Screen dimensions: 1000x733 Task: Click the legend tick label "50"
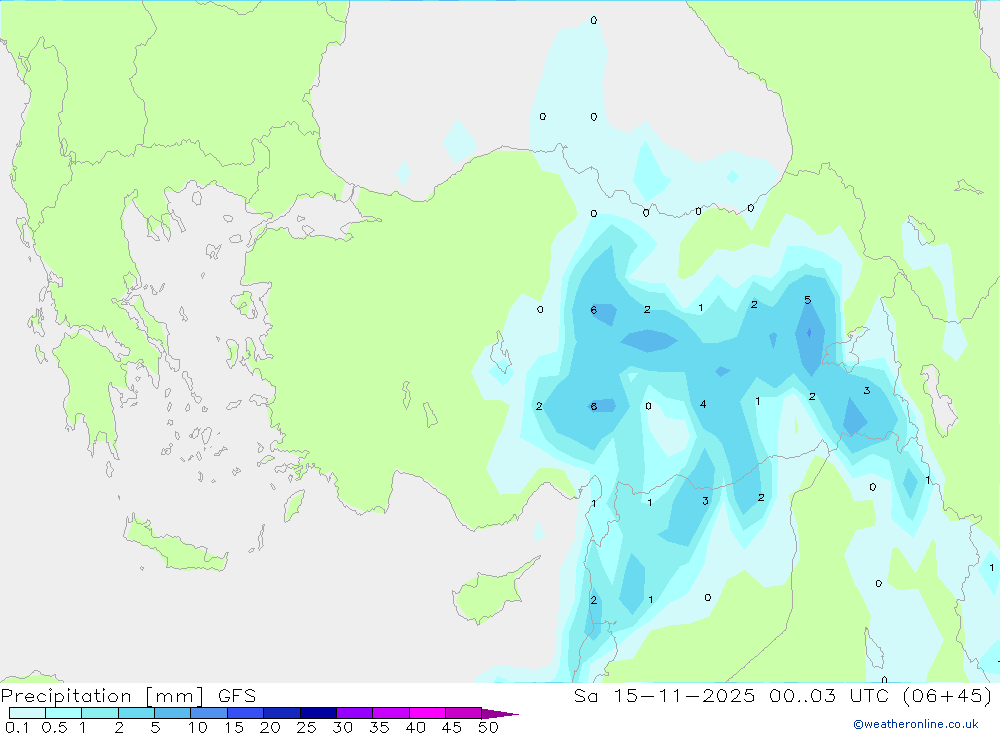(489, 727)
